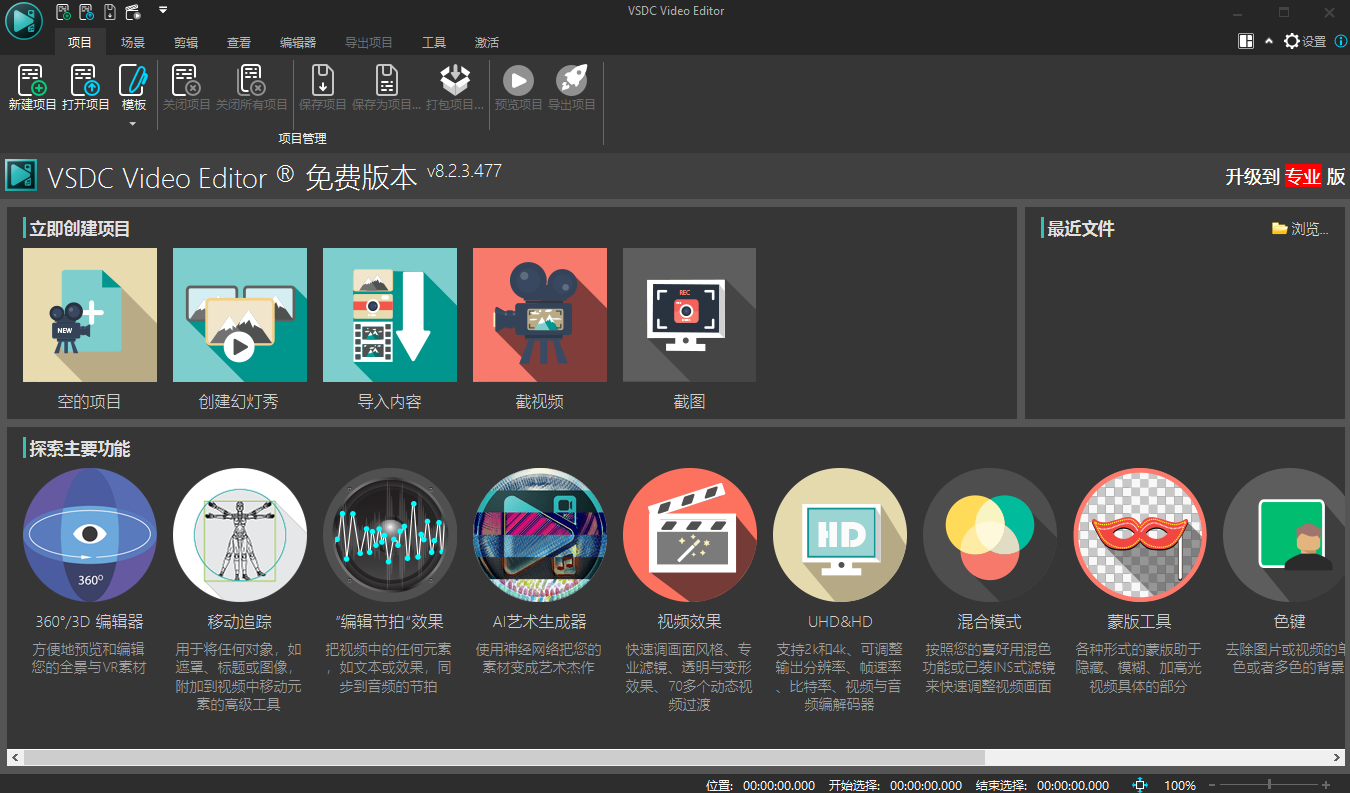Collapse the ribbon with the up chevron

[1269, 41]
